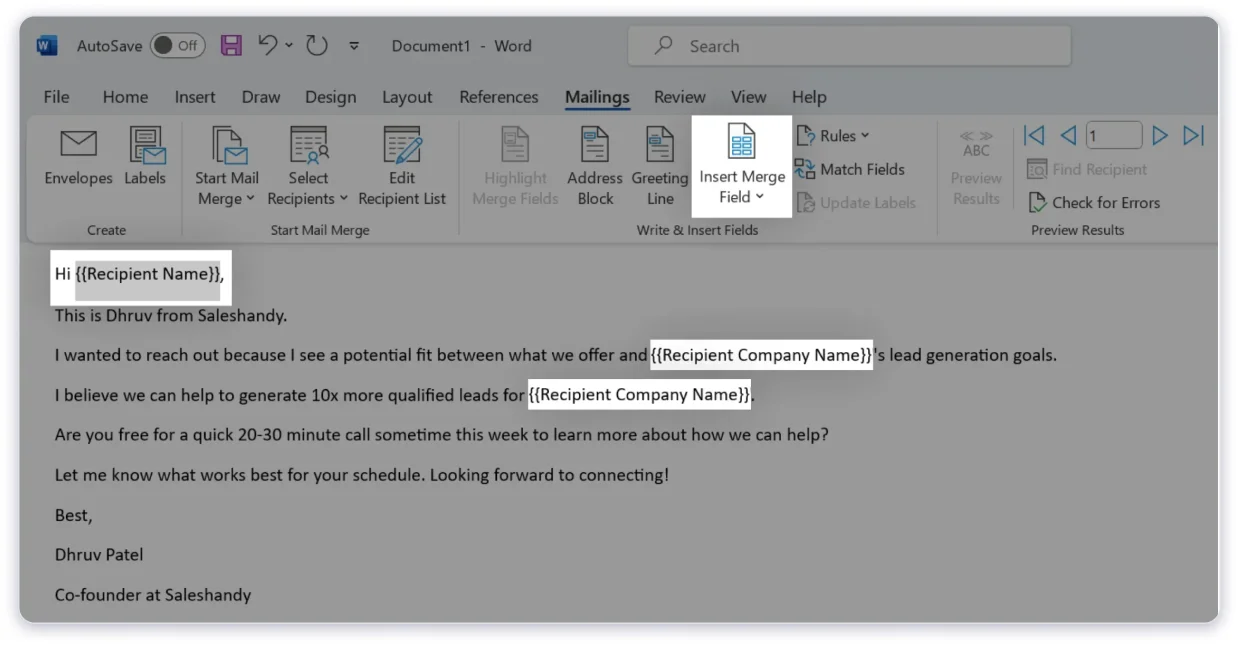Click the Document1 - Word title text
1239x646 pixels.
pyautogui.click(x=462, y=46)
